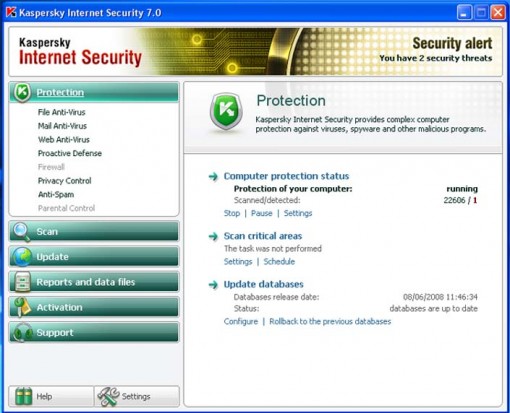510x413 pixels.
Task: Click the large green shield in Protection panel
Action: click(x=226, y=111)
